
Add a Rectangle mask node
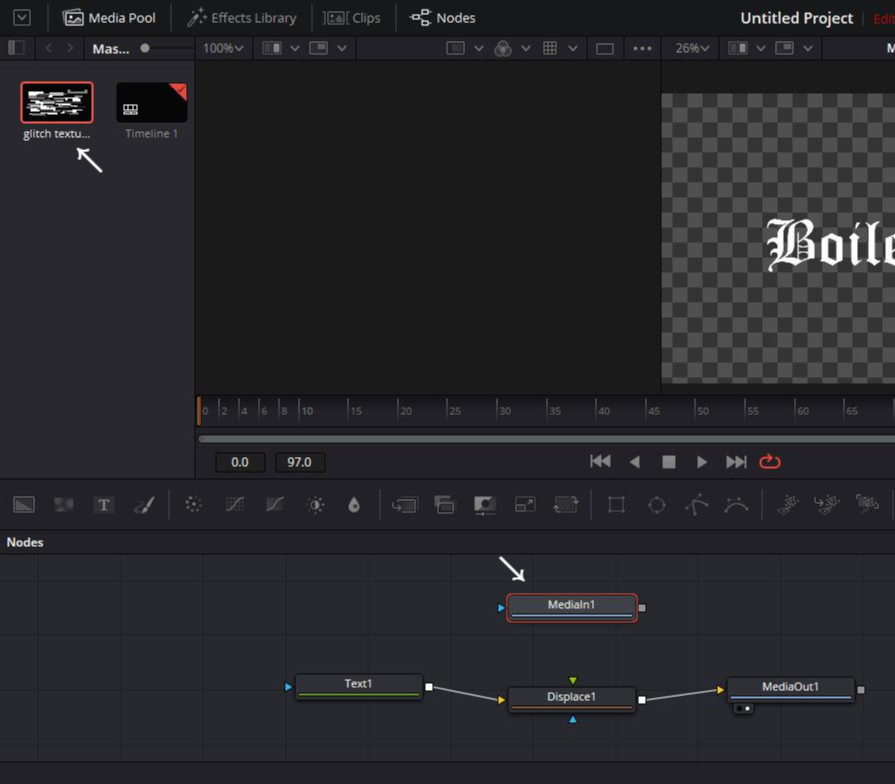click(616, 505)
